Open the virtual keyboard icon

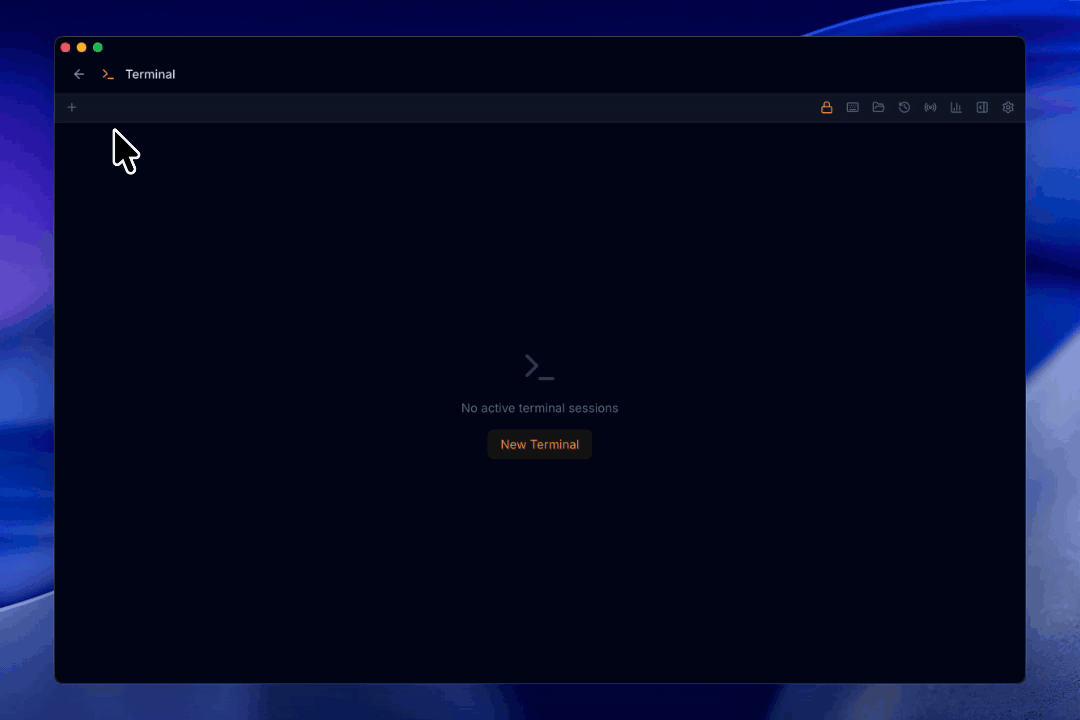pos(852,107)
